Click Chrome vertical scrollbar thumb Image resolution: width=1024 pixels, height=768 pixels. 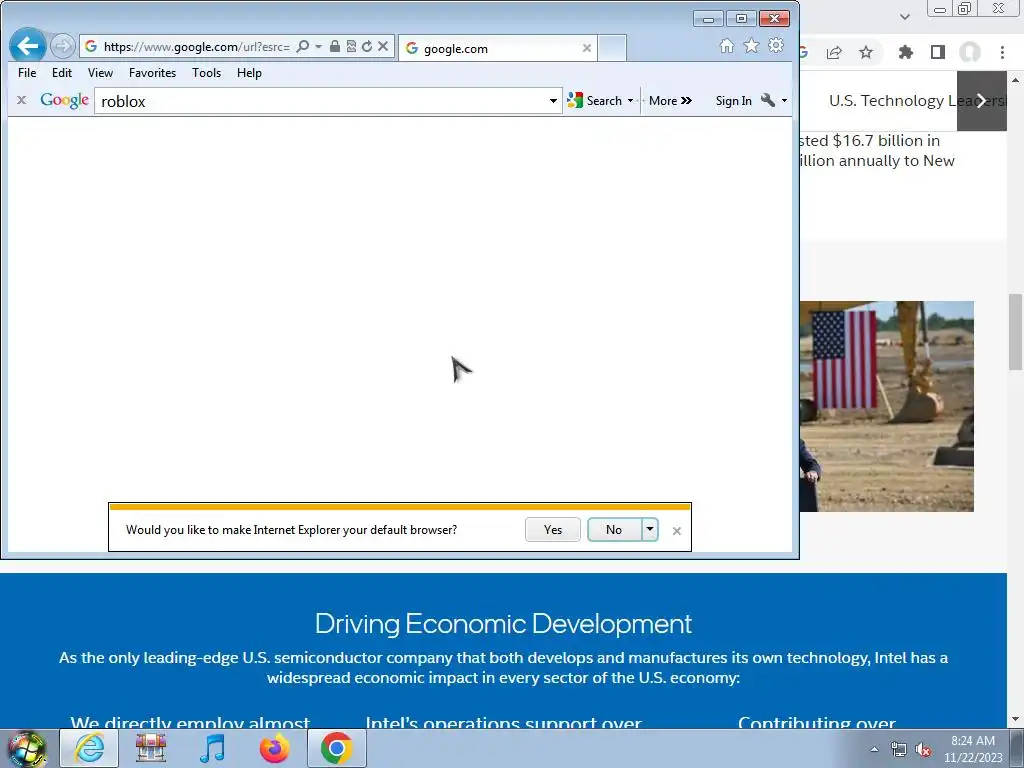coord(1016,332)
